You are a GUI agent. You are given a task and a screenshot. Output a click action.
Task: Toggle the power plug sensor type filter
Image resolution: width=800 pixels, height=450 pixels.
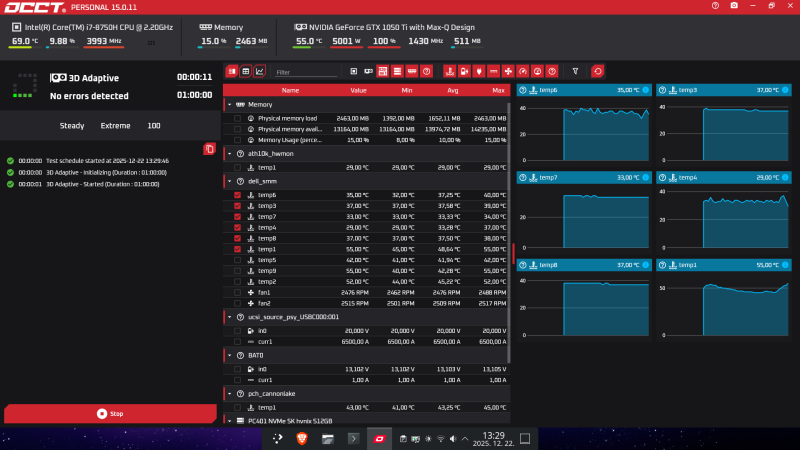tap(479, 71)
